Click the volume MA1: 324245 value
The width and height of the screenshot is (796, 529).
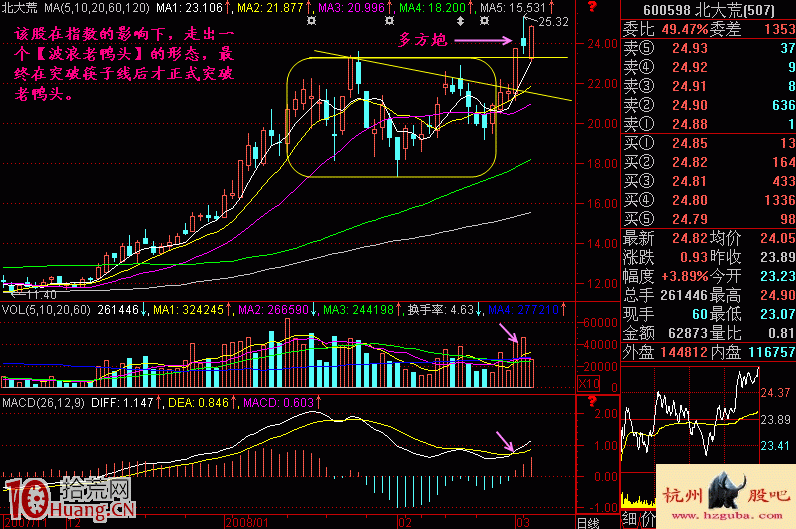pos(188,310)
